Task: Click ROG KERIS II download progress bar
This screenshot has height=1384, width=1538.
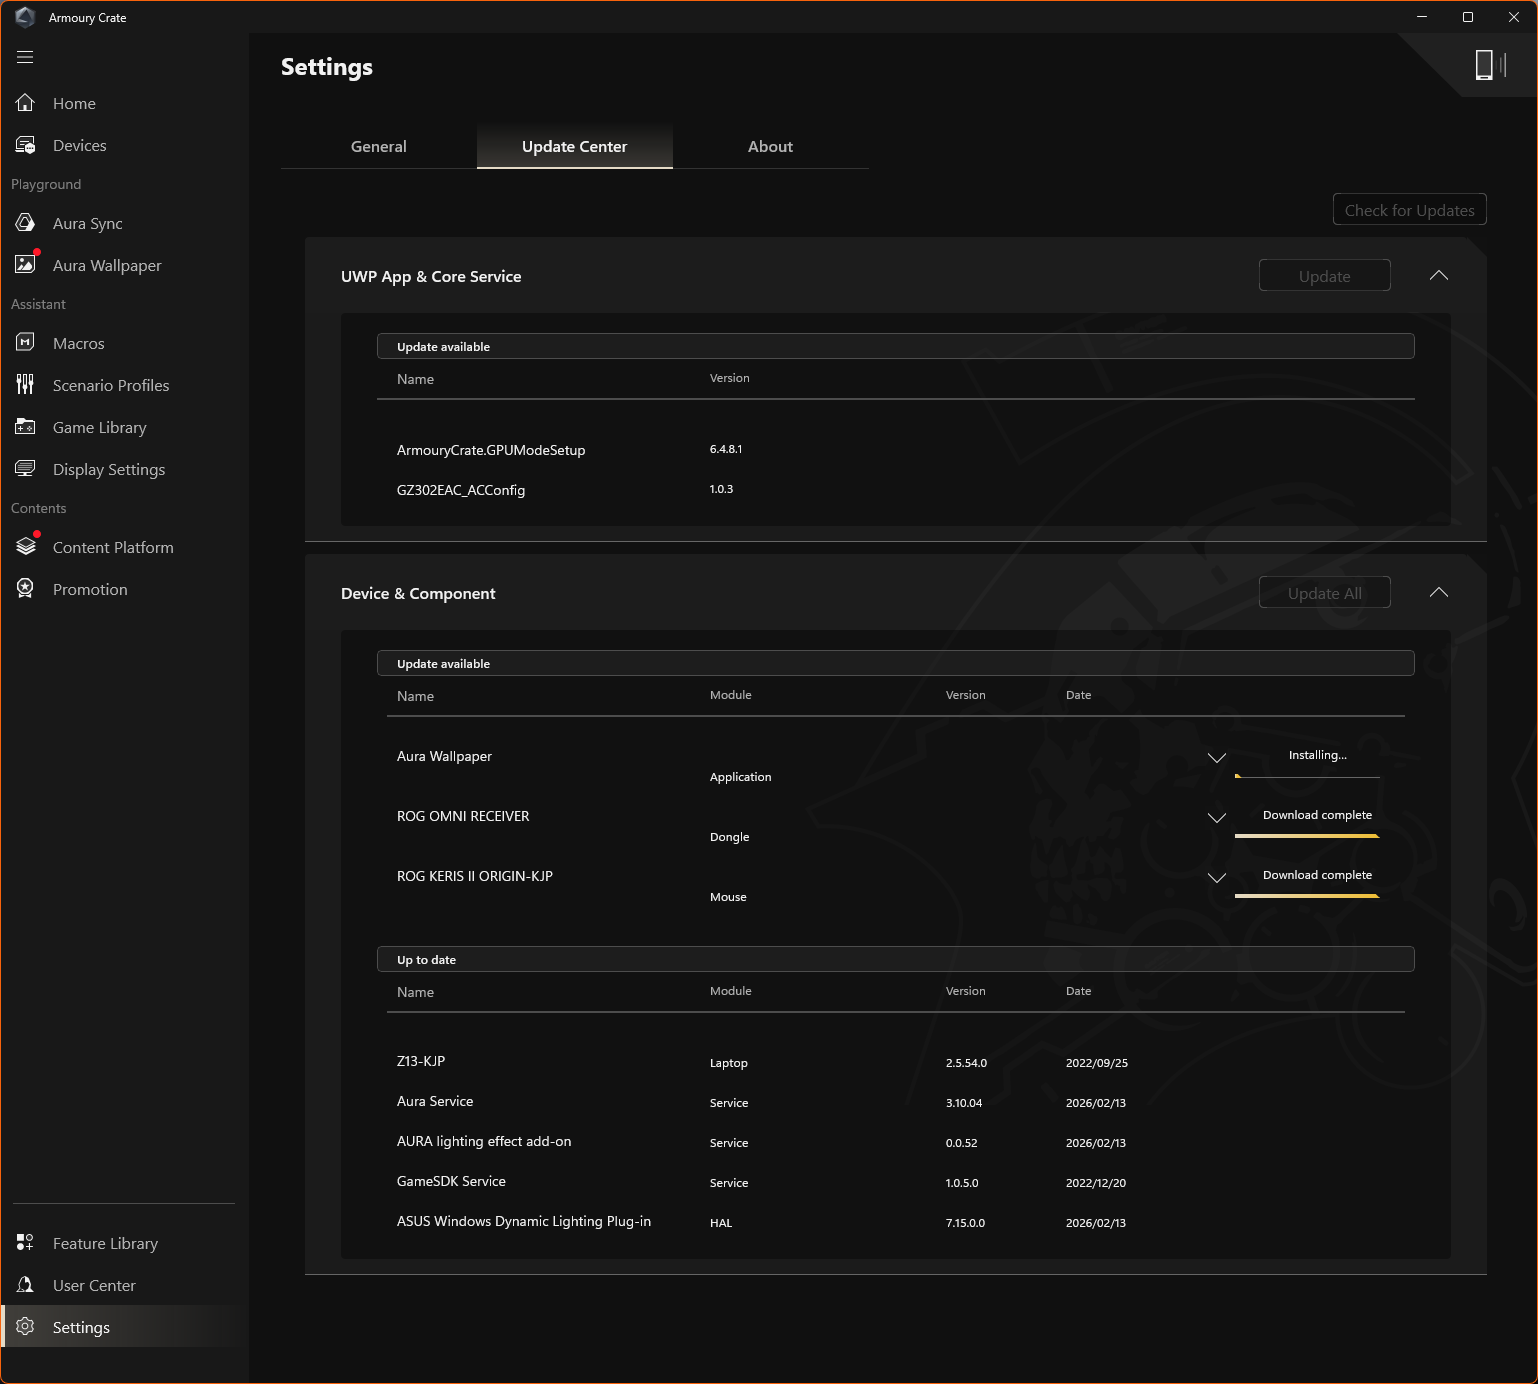Action: tap(1307, 896)
